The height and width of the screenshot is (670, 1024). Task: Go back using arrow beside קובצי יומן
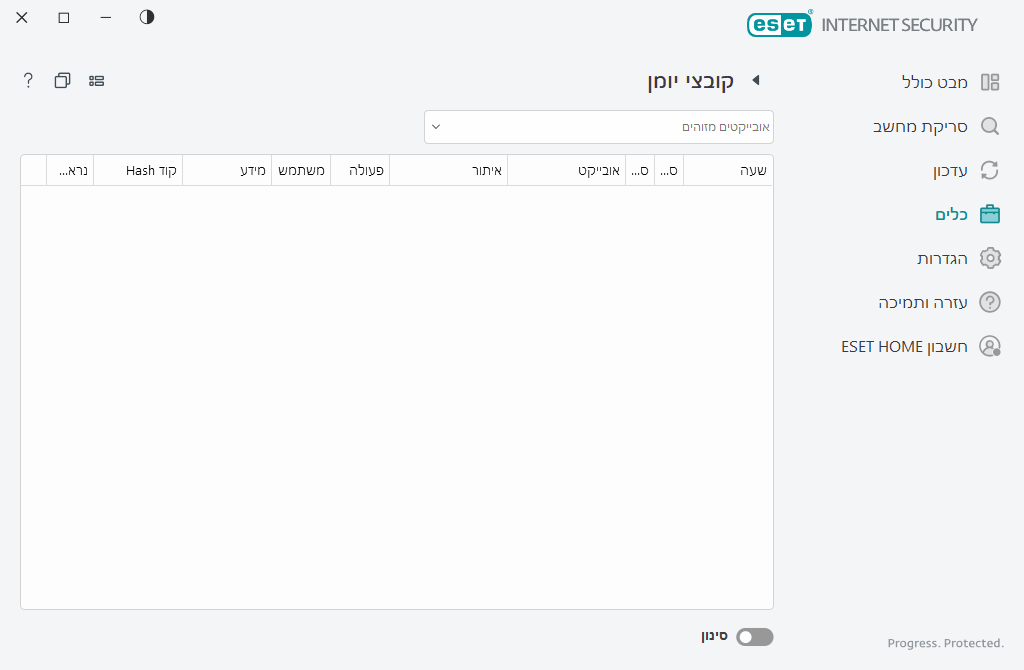[x=756, y=80]
